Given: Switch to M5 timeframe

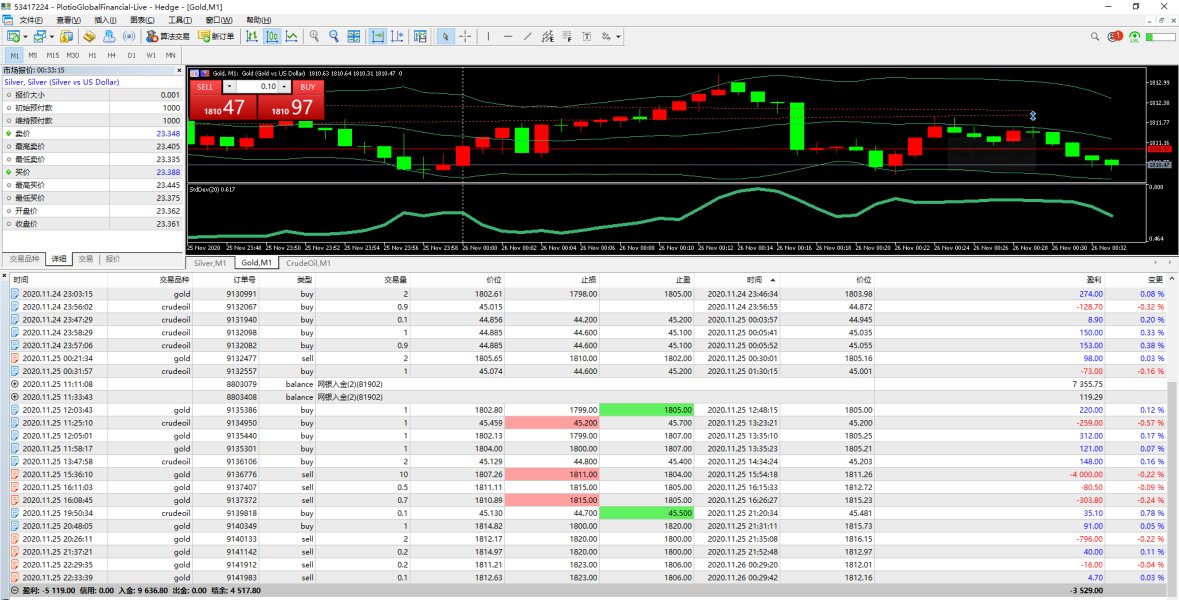Looking at the screenshot, I should click(33, 55).
